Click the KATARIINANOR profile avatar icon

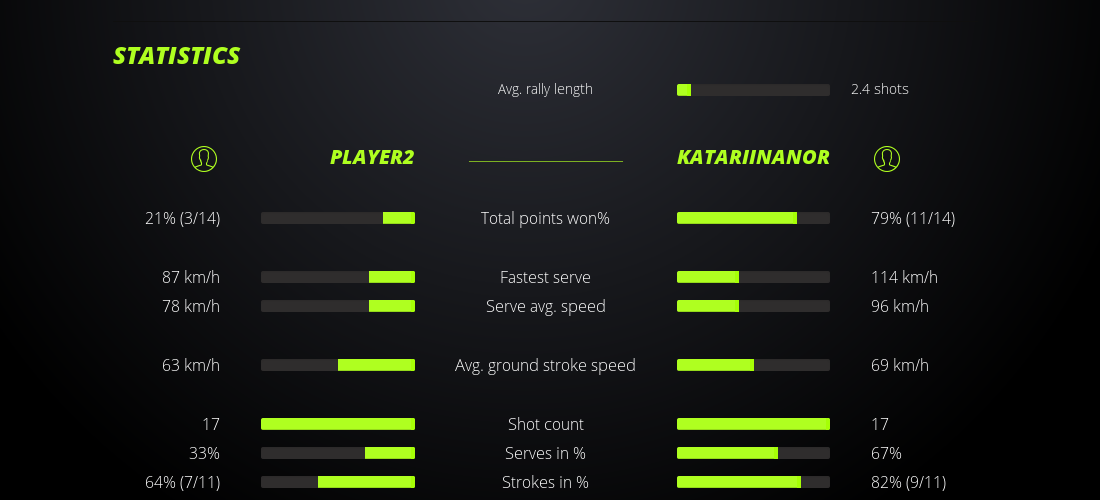[x=887, y=158]
